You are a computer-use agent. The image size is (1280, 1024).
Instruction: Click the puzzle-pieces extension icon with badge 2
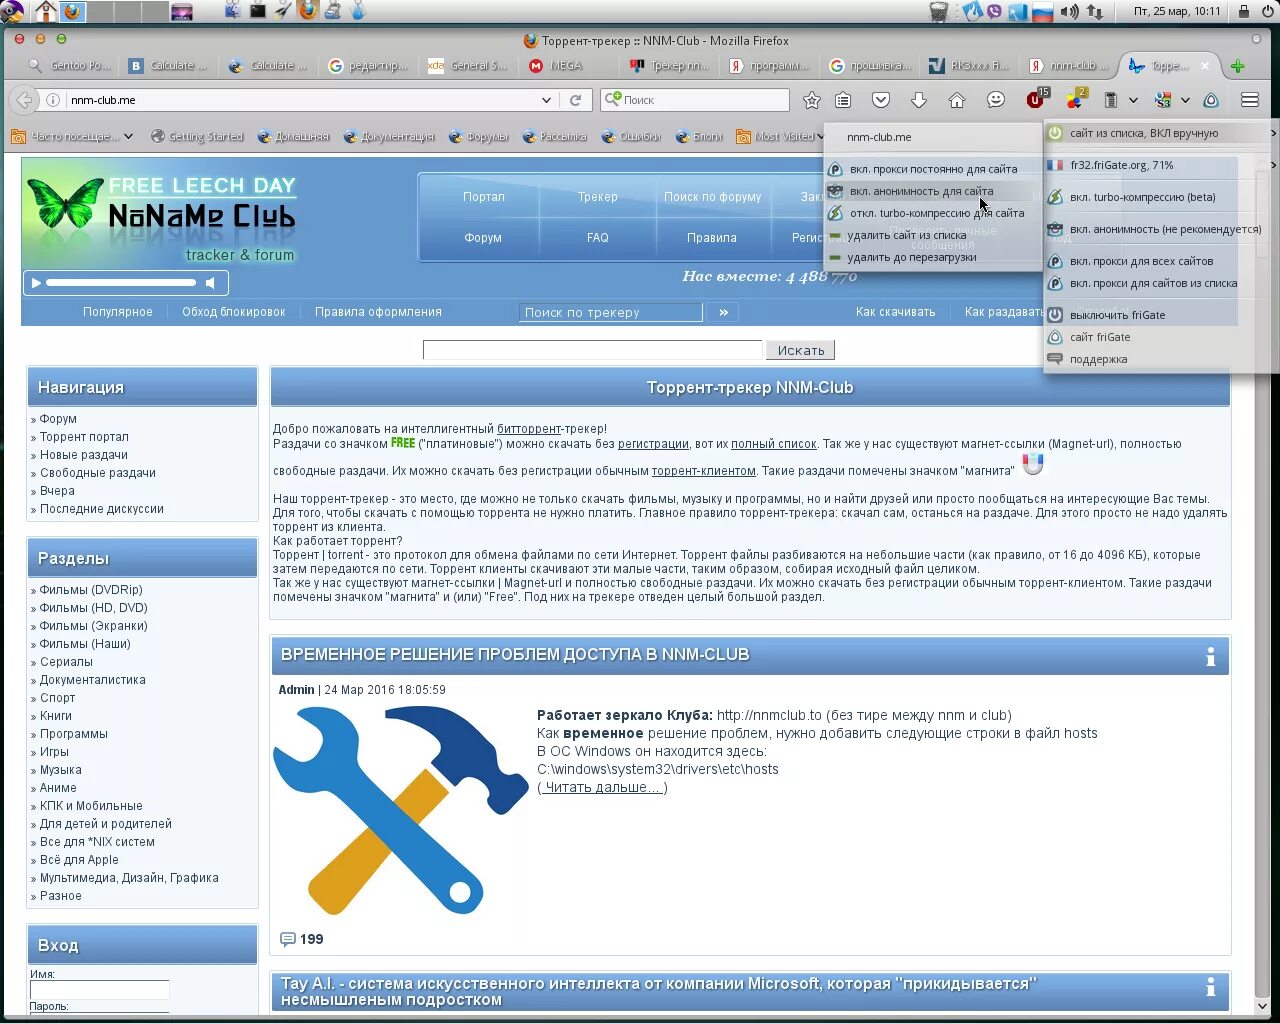[x=1075, y=99]
